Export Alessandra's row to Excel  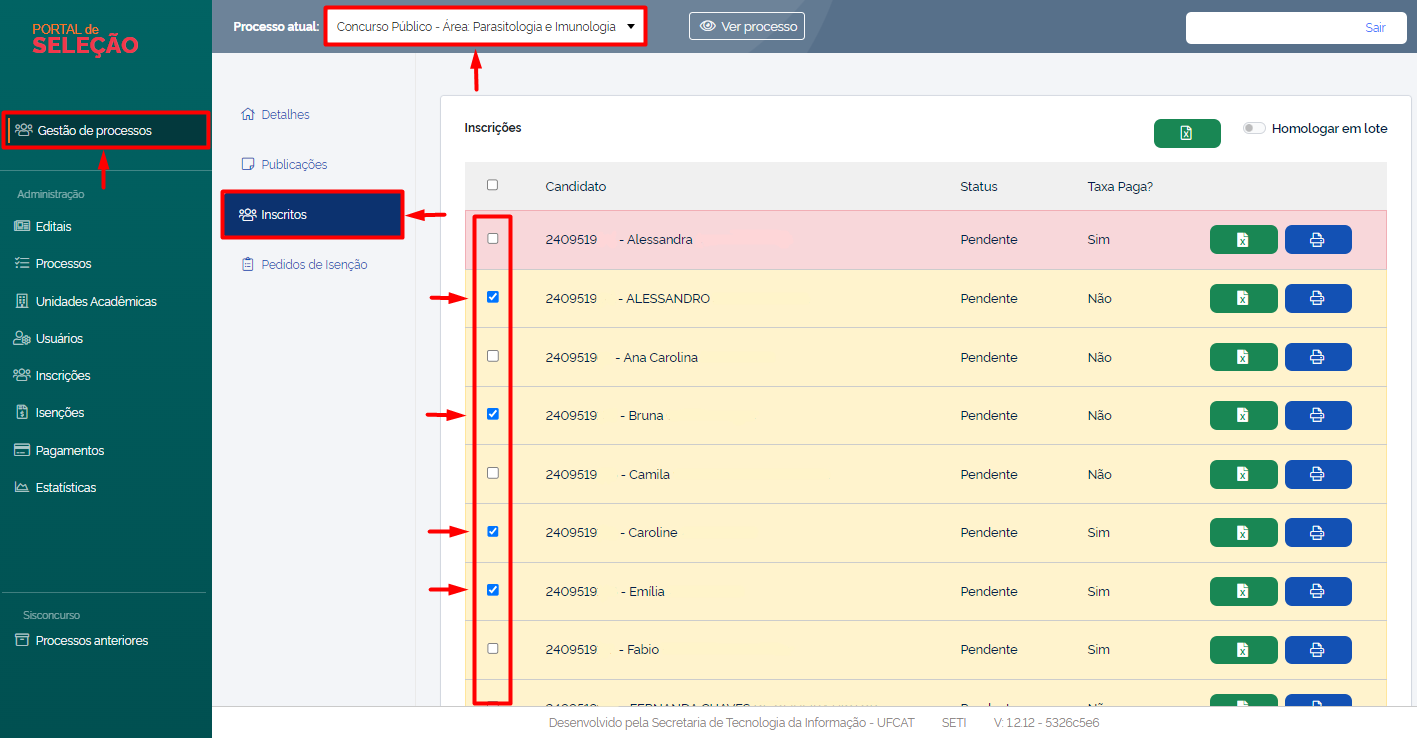[1243, 240]
